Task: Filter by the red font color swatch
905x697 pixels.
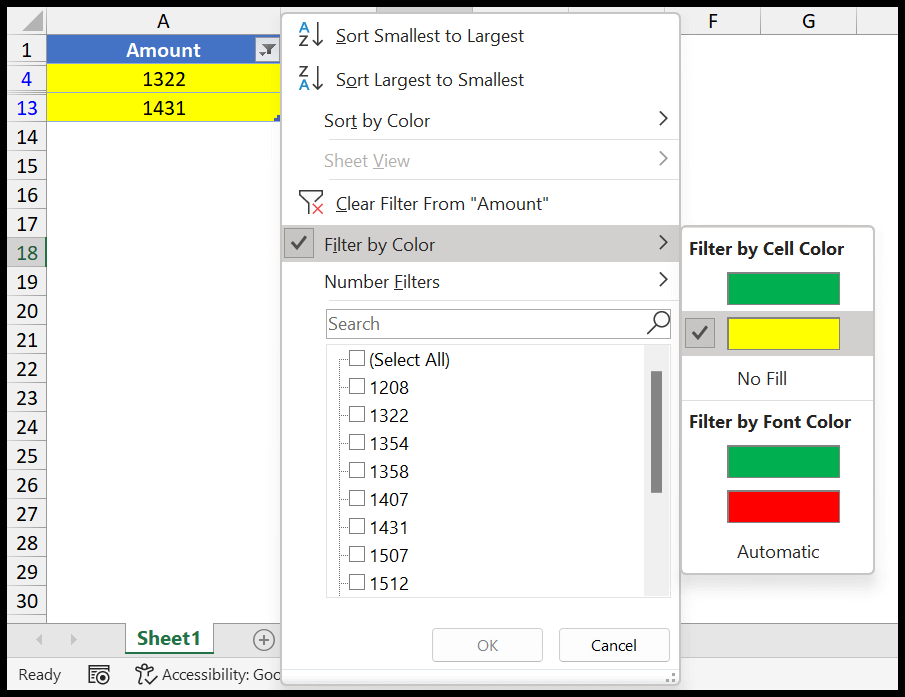Action: click(x=783, y=507)
